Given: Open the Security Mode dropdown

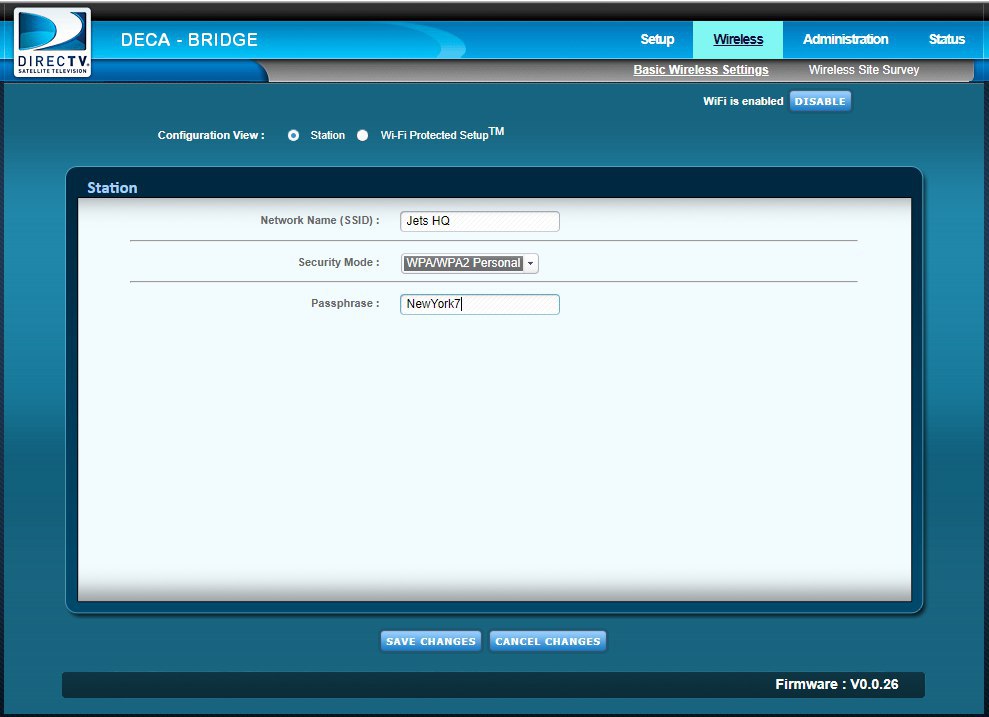Looking at the screenshot, I should coord(470,263).
